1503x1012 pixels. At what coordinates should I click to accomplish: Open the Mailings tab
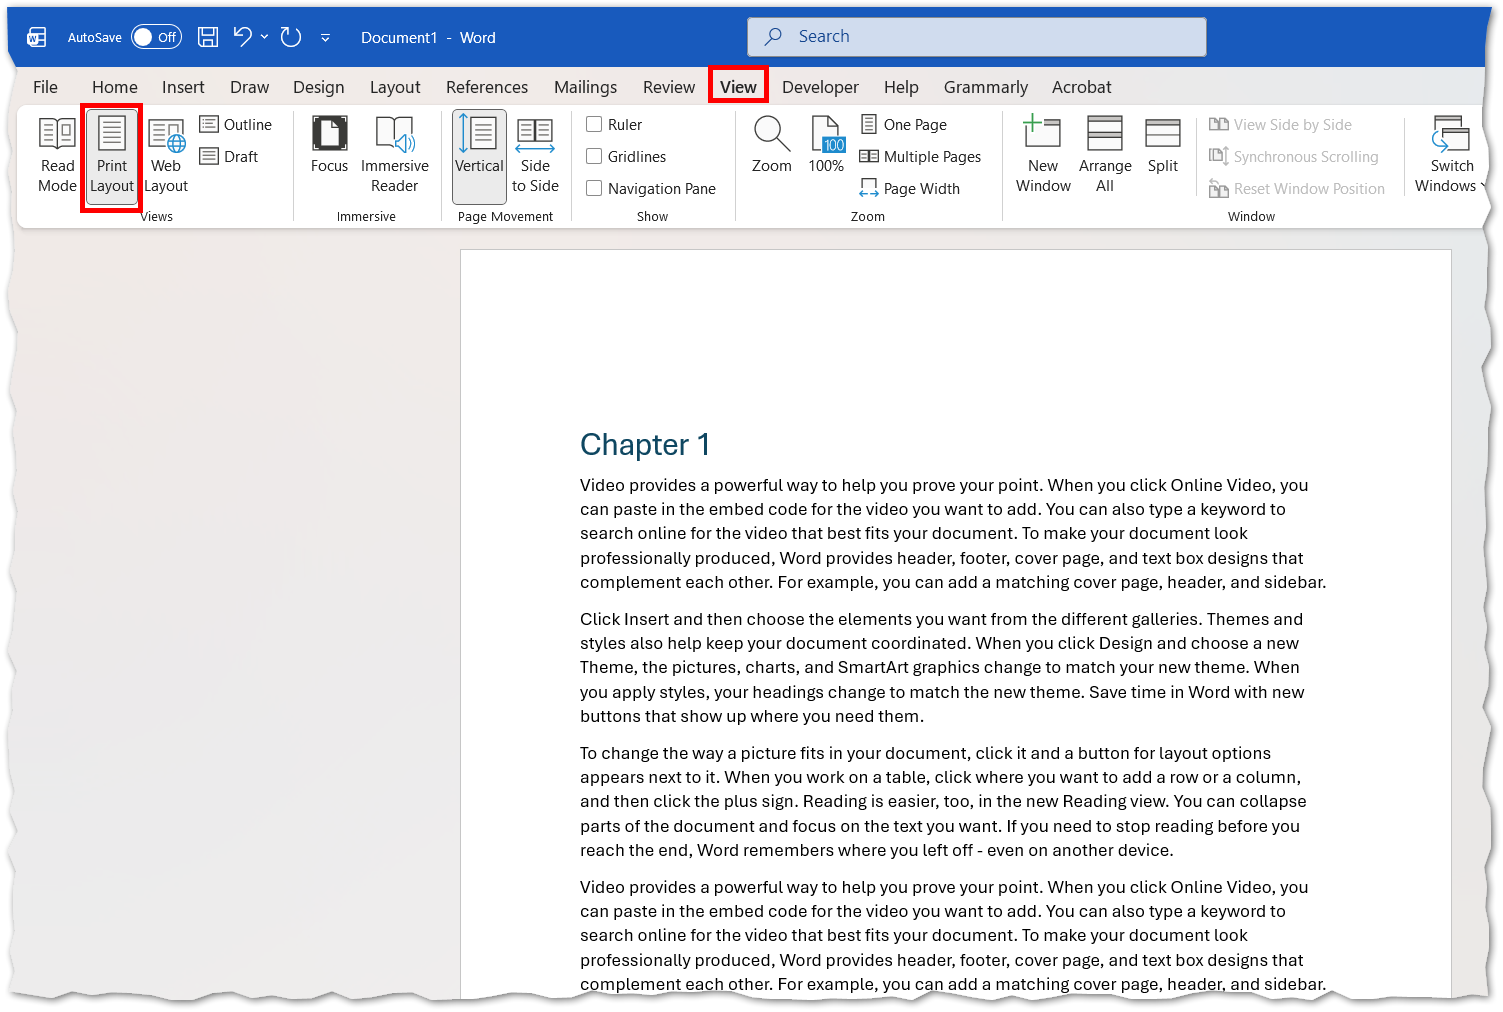(586, 87)
